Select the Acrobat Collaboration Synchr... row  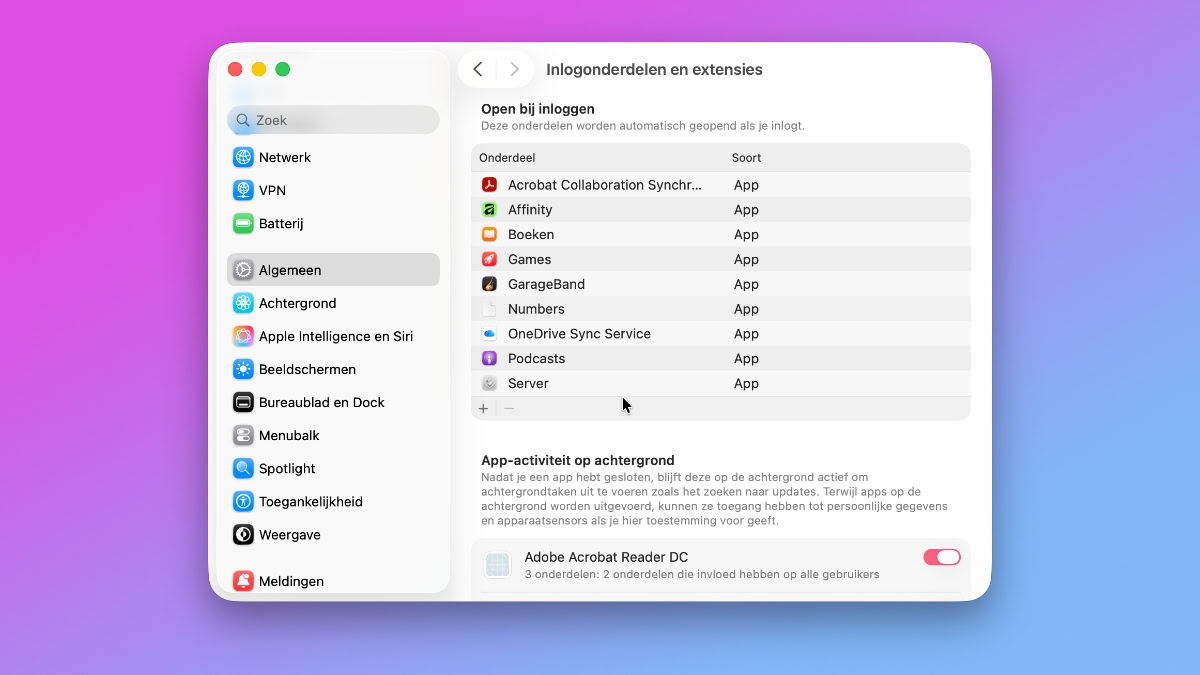[721, 185]
